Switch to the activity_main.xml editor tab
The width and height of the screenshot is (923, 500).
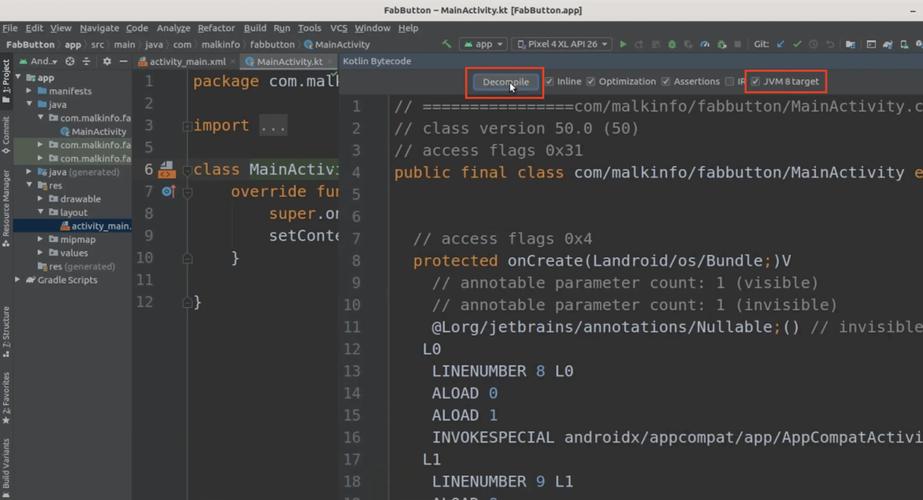point(184,62)
